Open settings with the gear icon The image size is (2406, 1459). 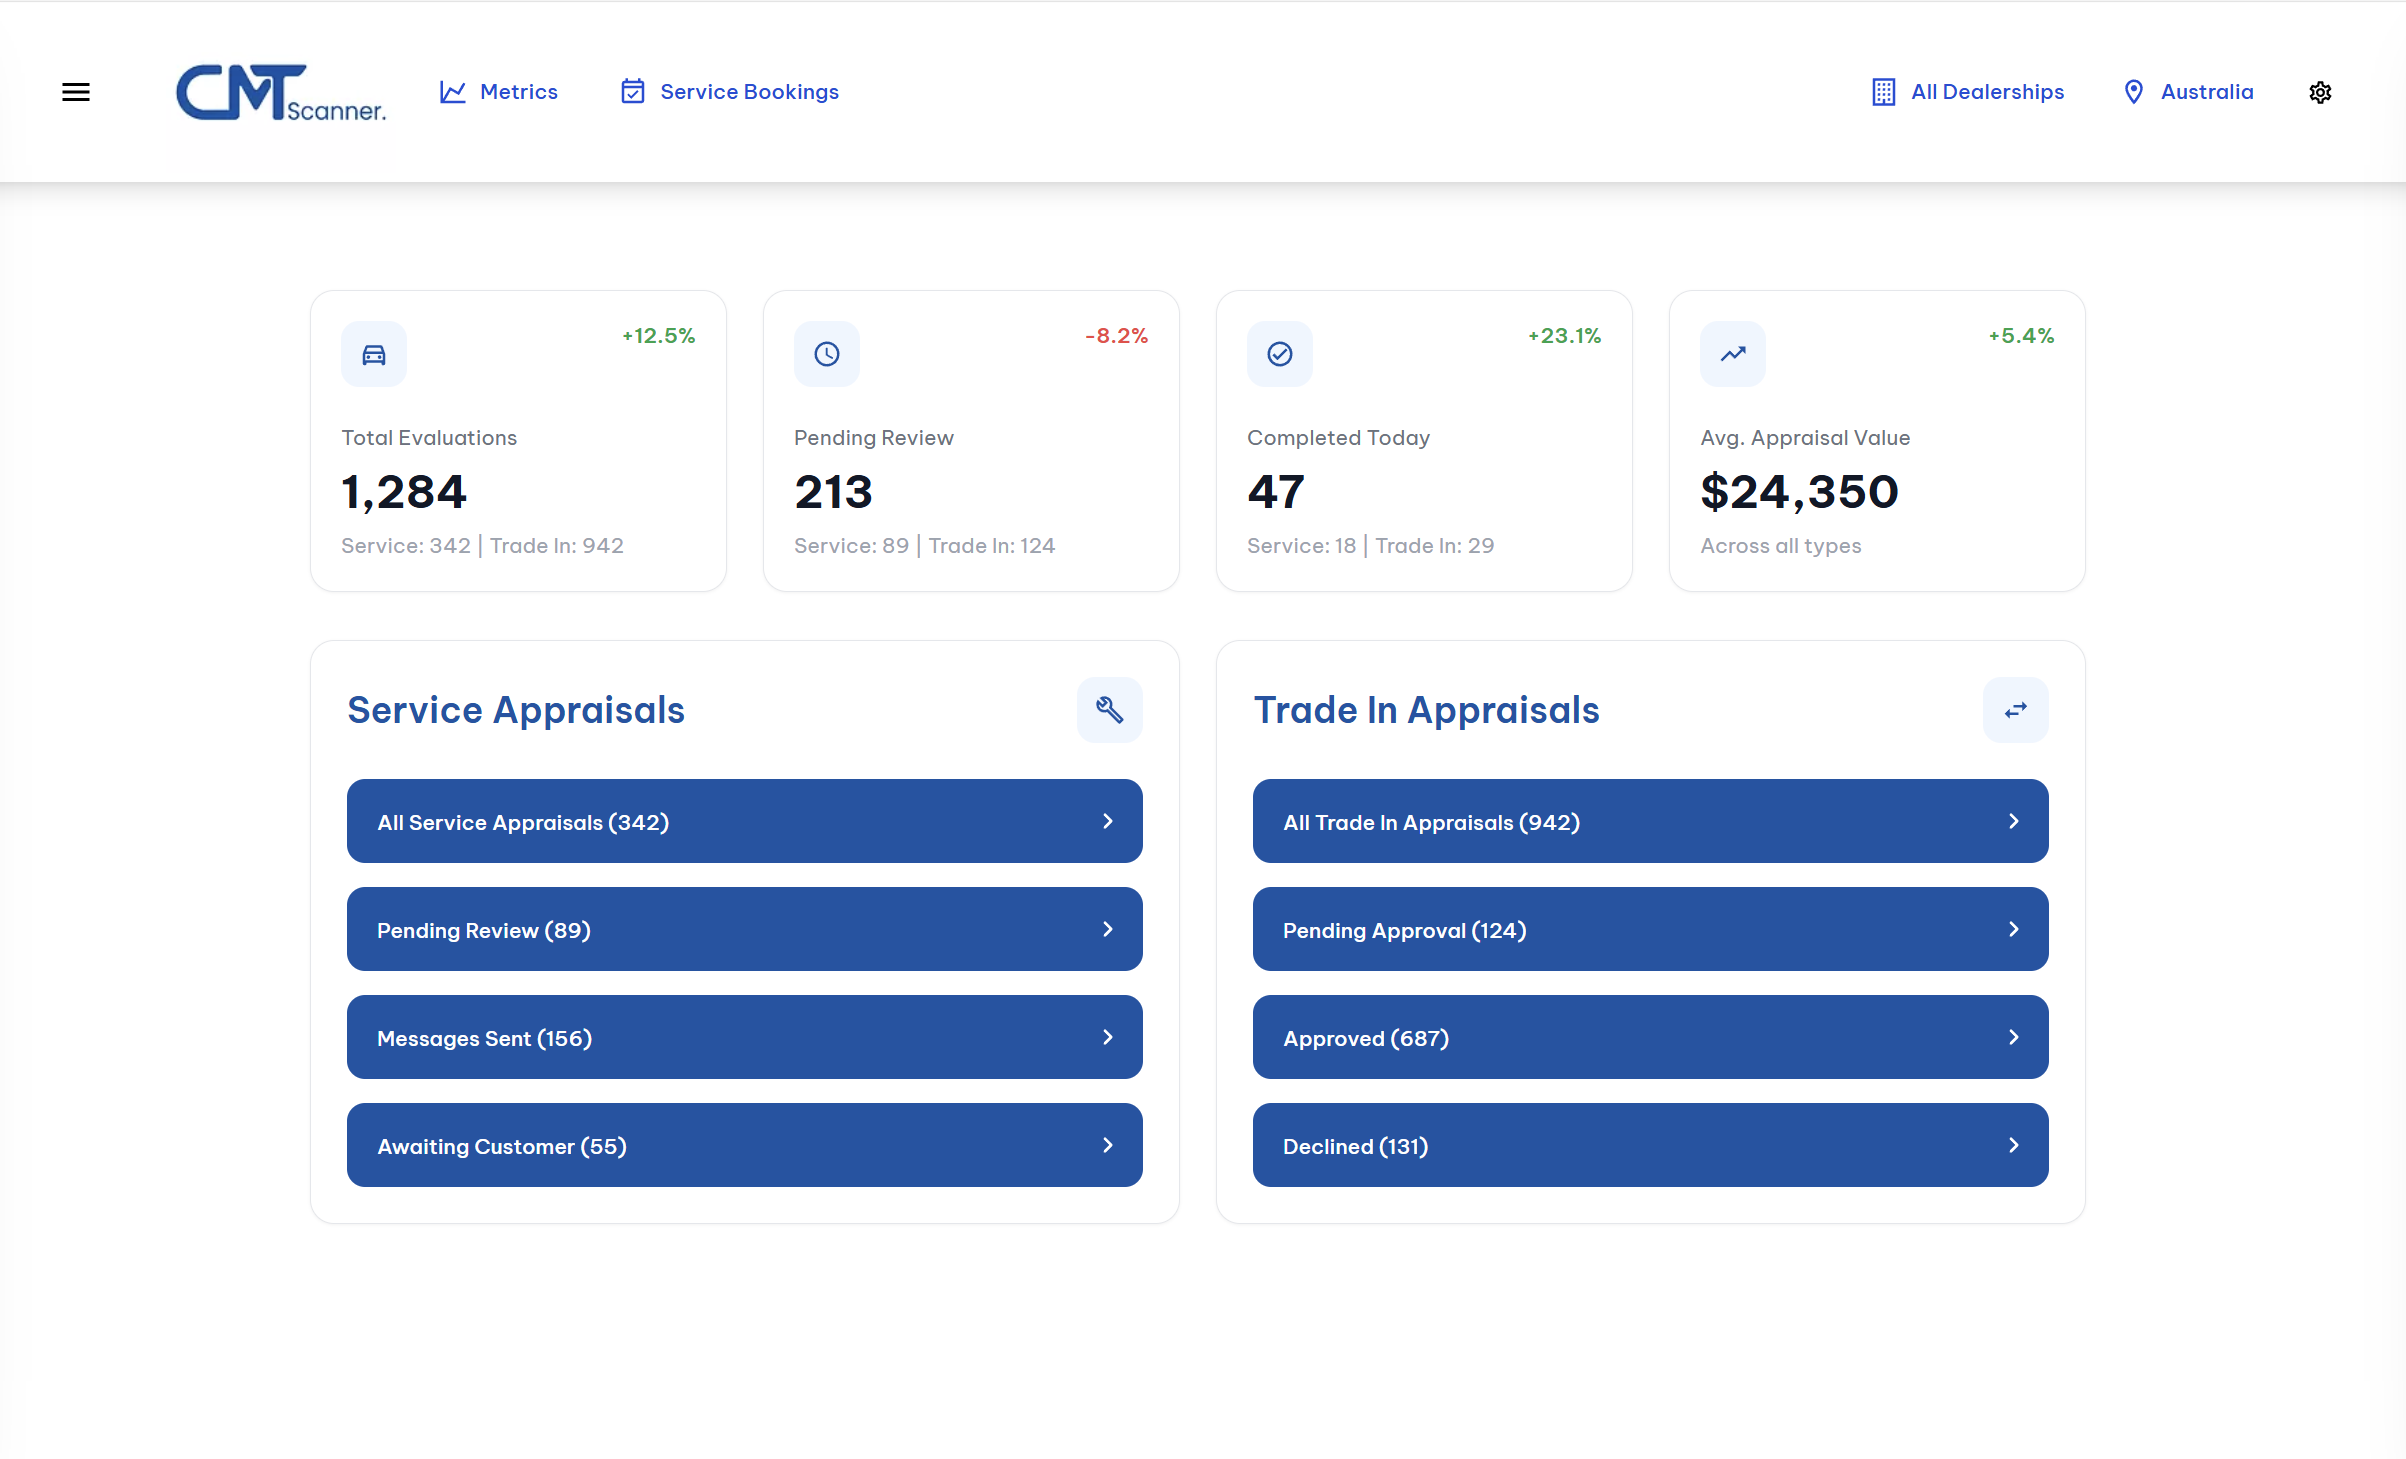[2320, 92]
